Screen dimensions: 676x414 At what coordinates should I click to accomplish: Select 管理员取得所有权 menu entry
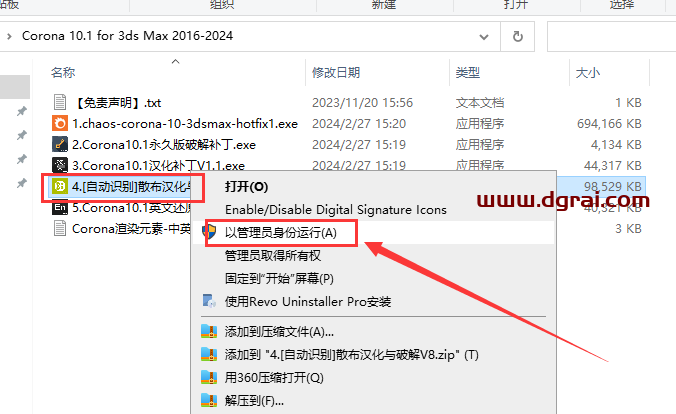[273, 255]
